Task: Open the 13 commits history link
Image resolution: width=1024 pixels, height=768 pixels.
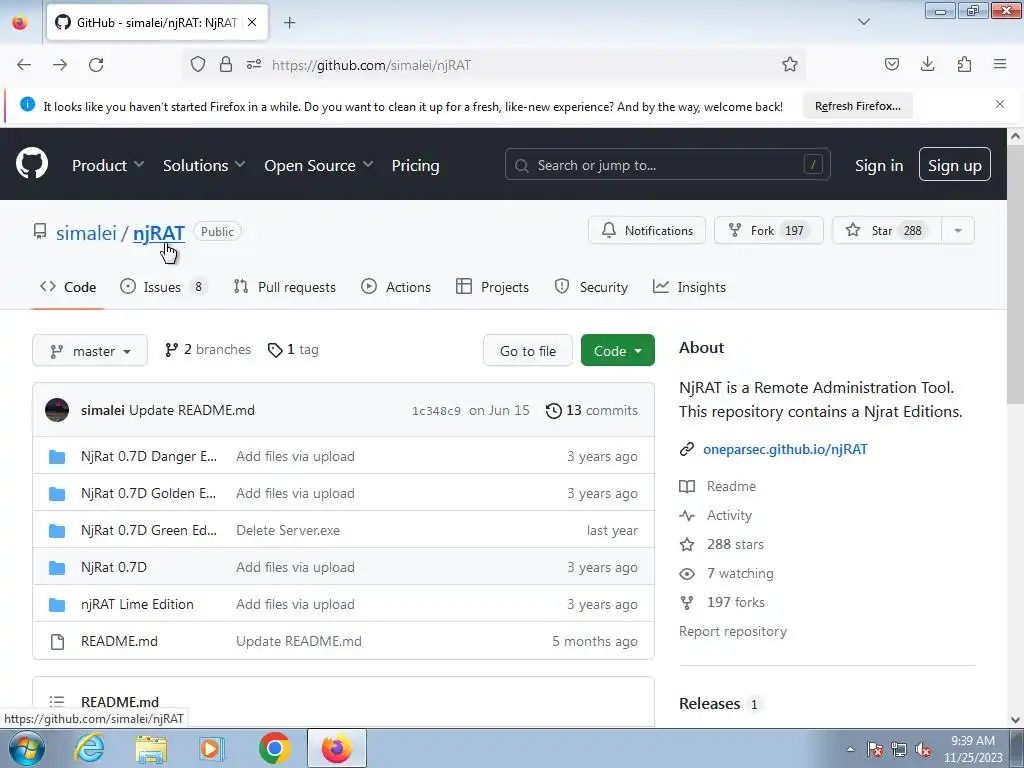Action: pyautogui.click(x=592, y=410)
